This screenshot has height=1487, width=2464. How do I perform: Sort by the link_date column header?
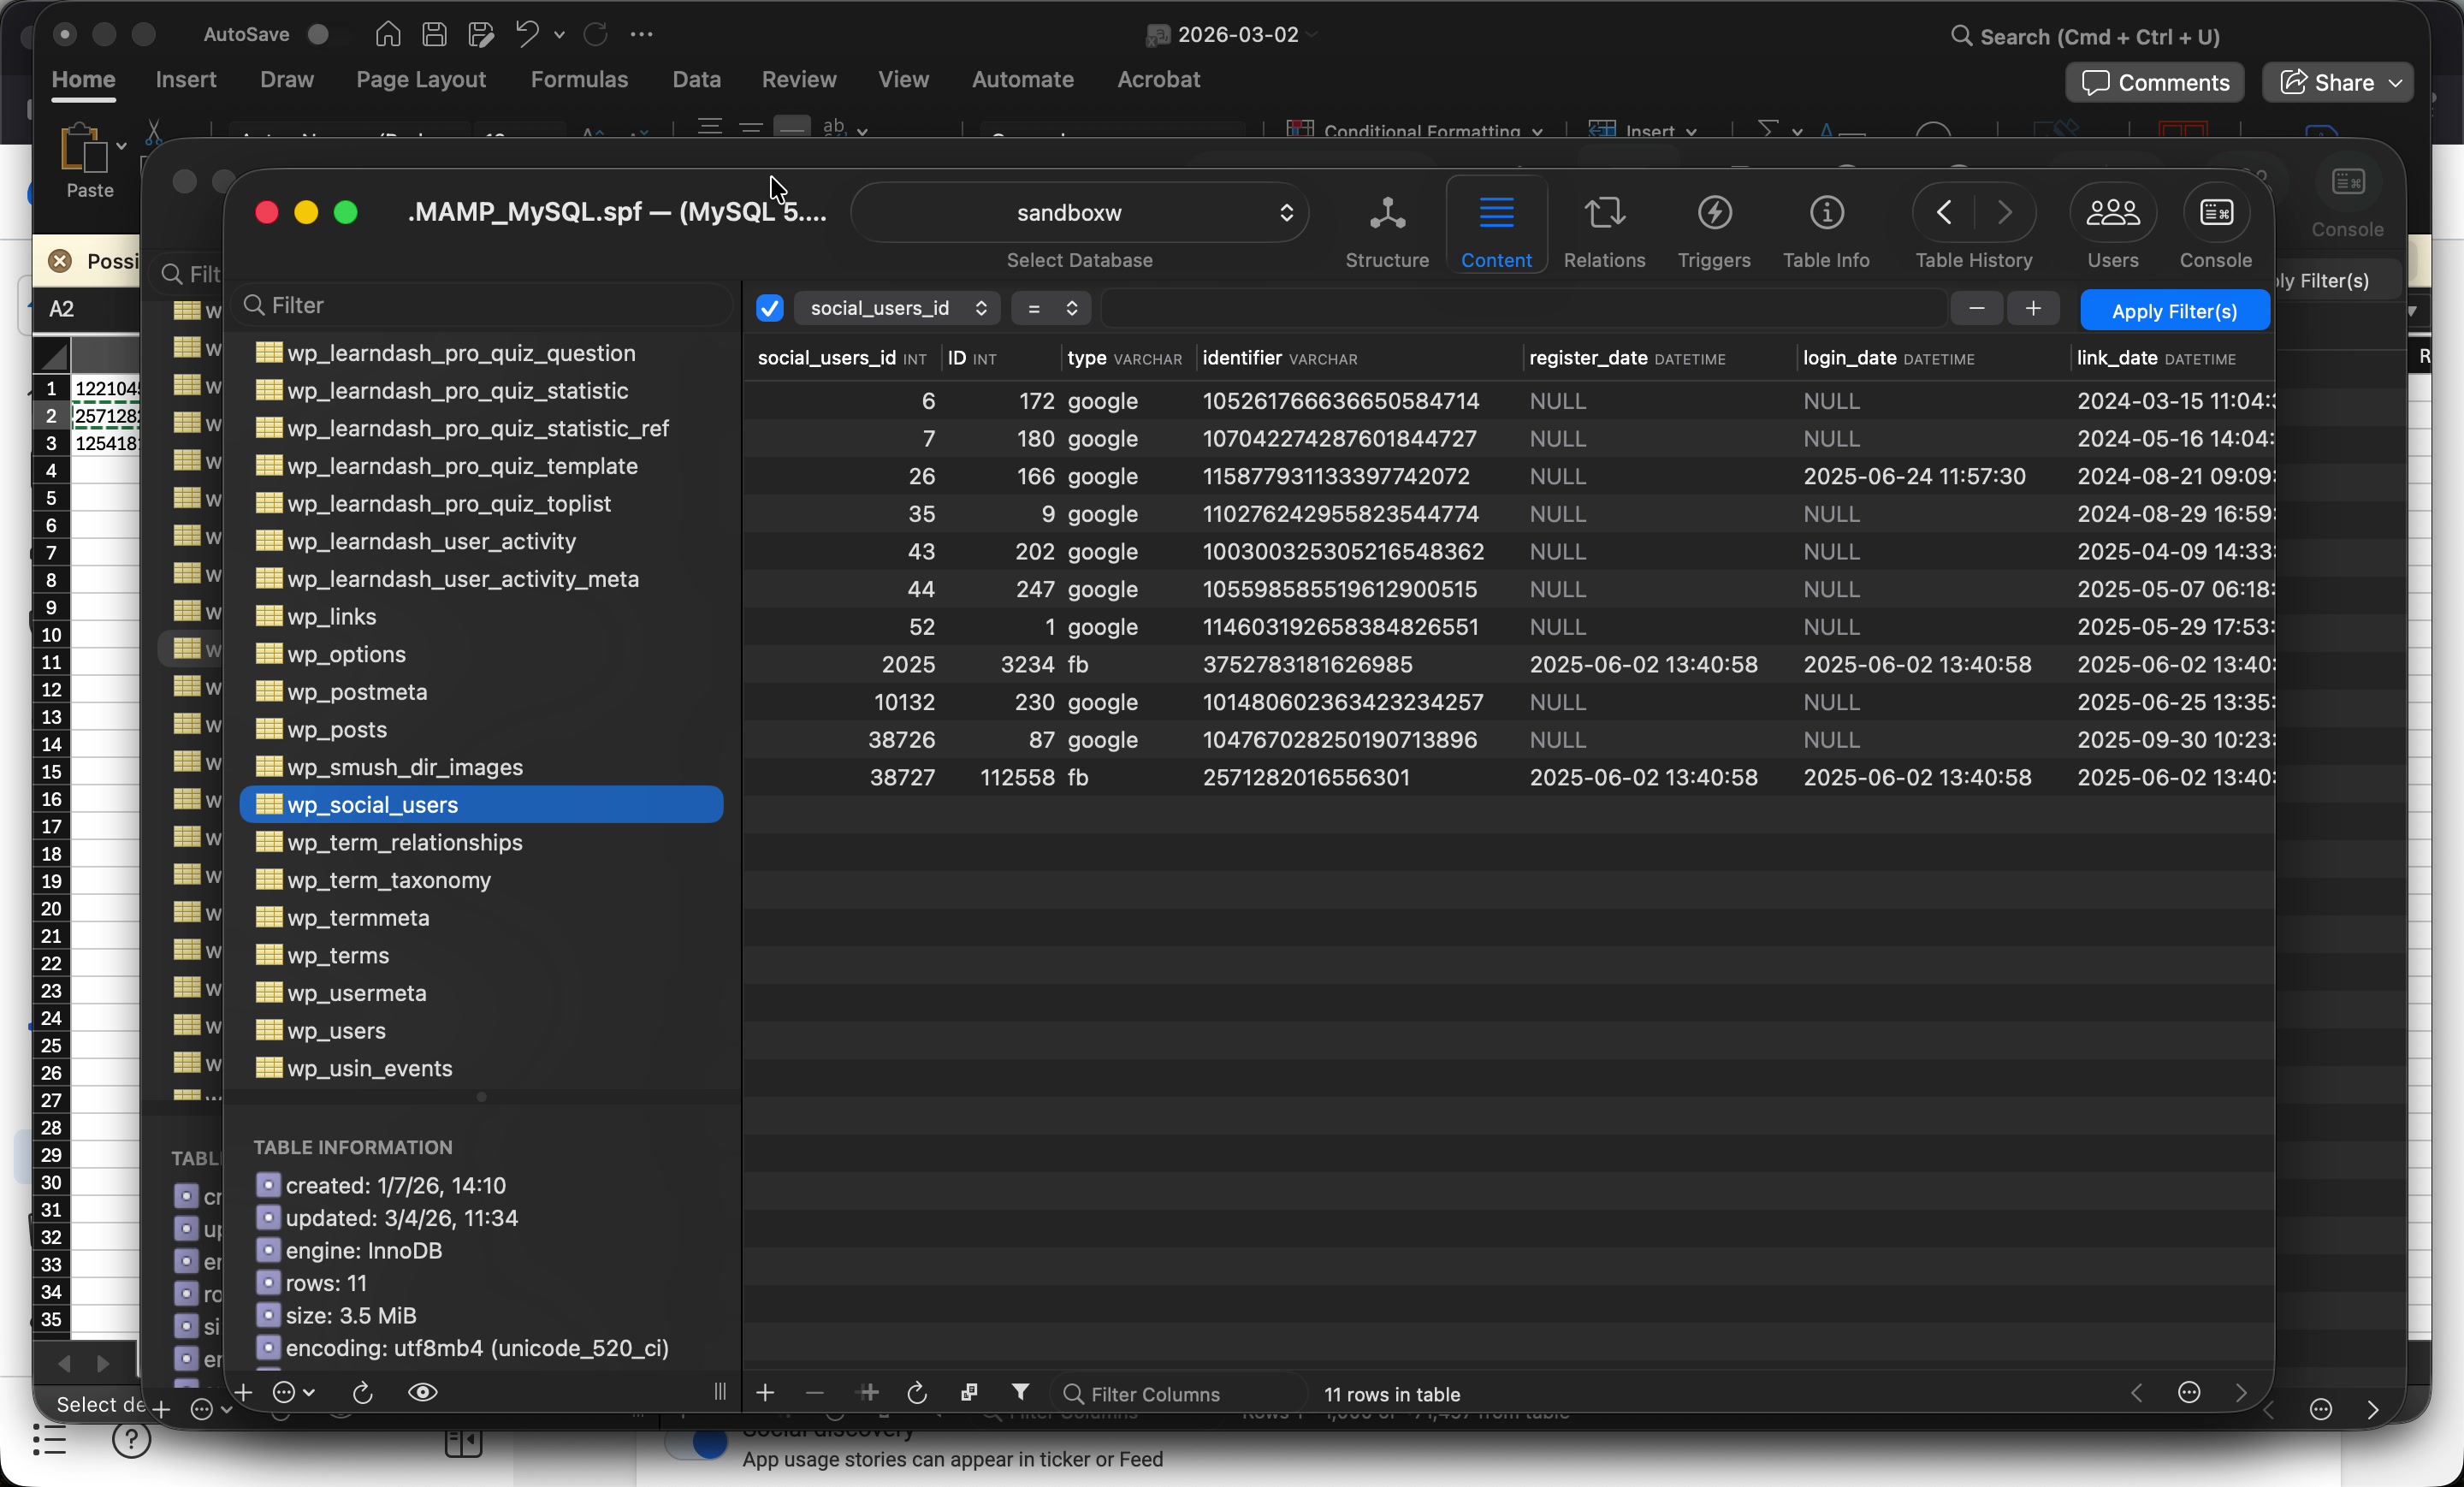pos(2172,358)
